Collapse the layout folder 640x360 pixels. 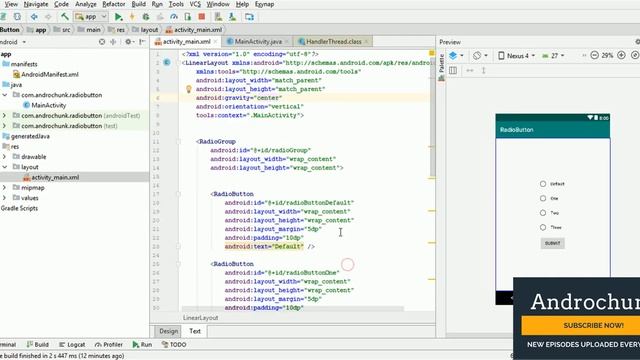tap(5, 167)
